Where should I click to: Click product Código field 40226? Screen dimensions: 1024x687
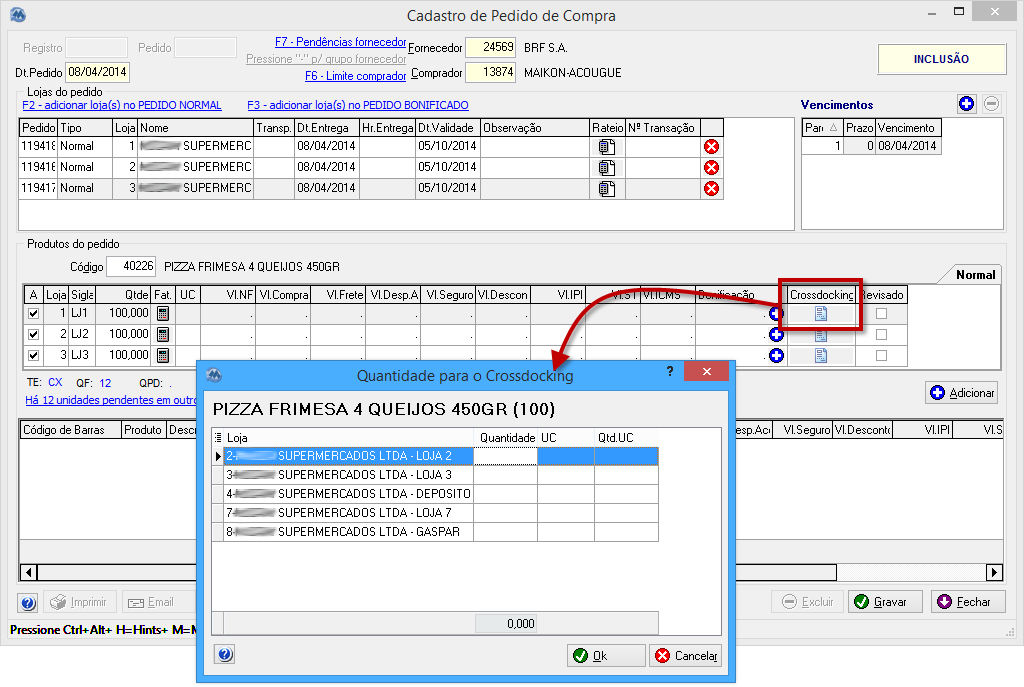[x=131, y=266]
